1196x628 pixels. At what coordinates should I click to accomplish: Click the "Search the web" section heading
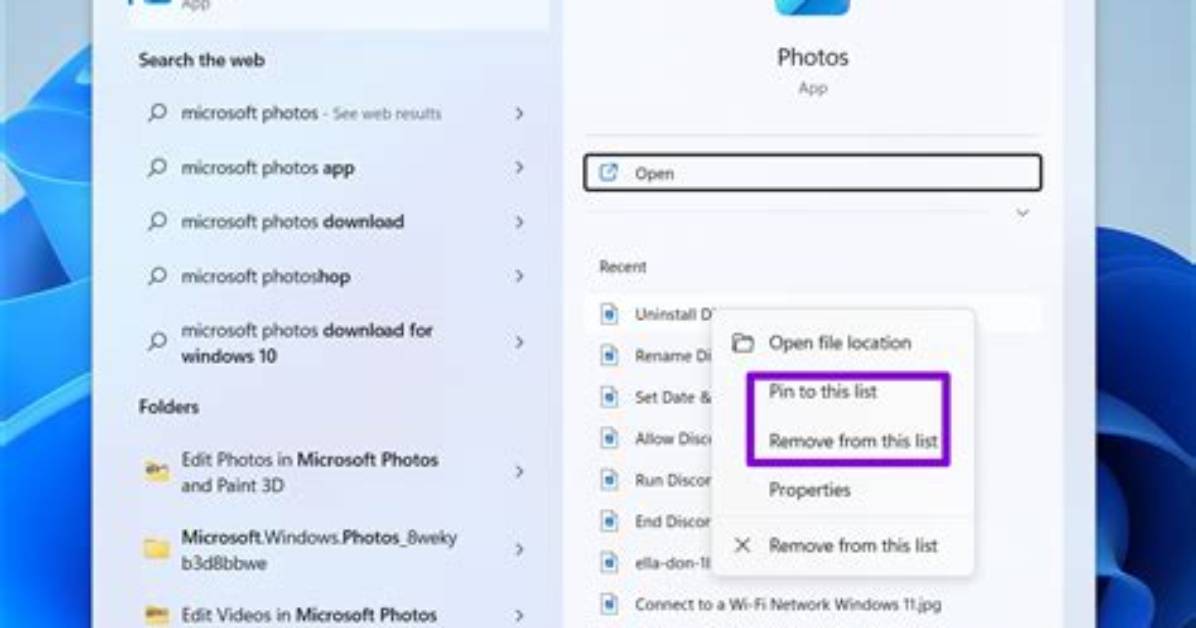click(x=201, y=60)
